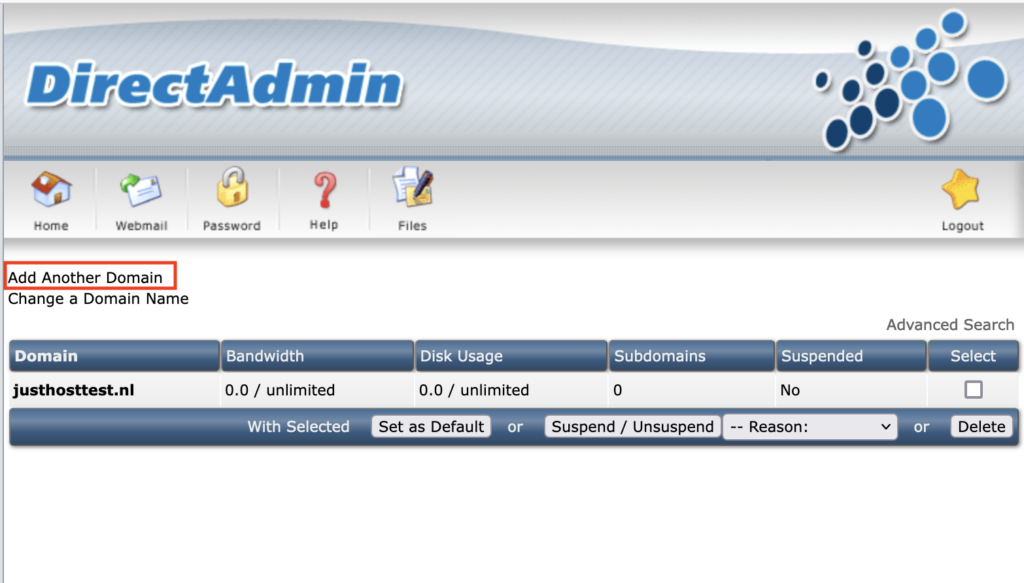Click the DirectAdmin logo

coord(215,85)
